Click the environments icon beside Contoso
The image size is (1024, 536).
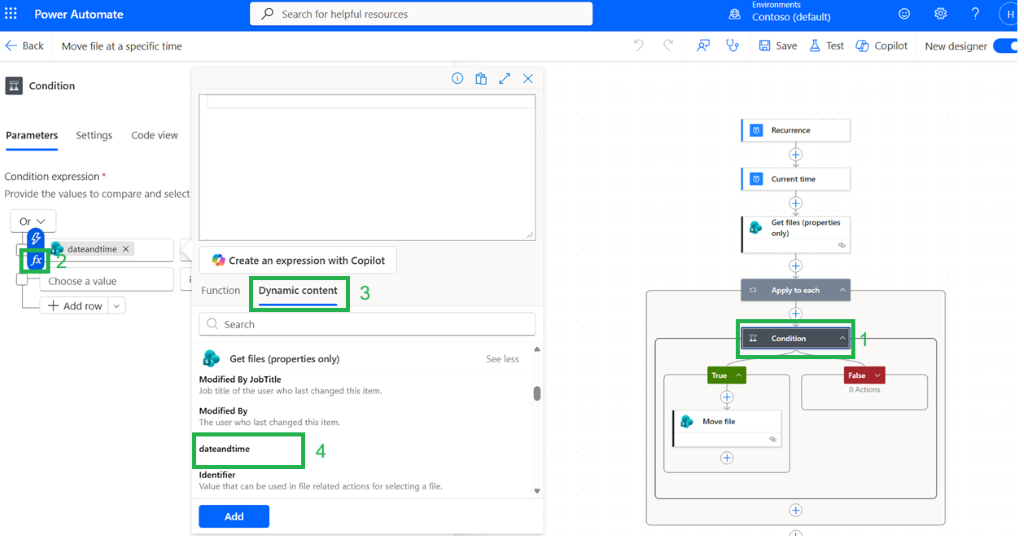tap(735, 14)
